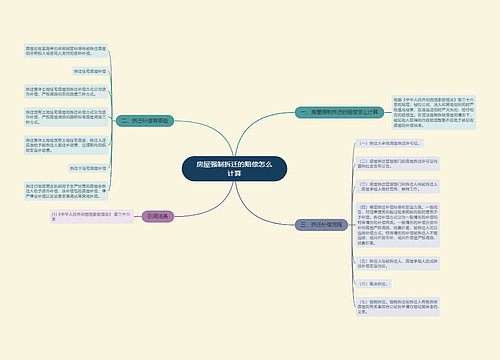This screenshot has height=360, width=500.
Task: Select the leaf node 拆迁住宅房屋补偿
Action: pyautogui.click(x=90, y=71)
